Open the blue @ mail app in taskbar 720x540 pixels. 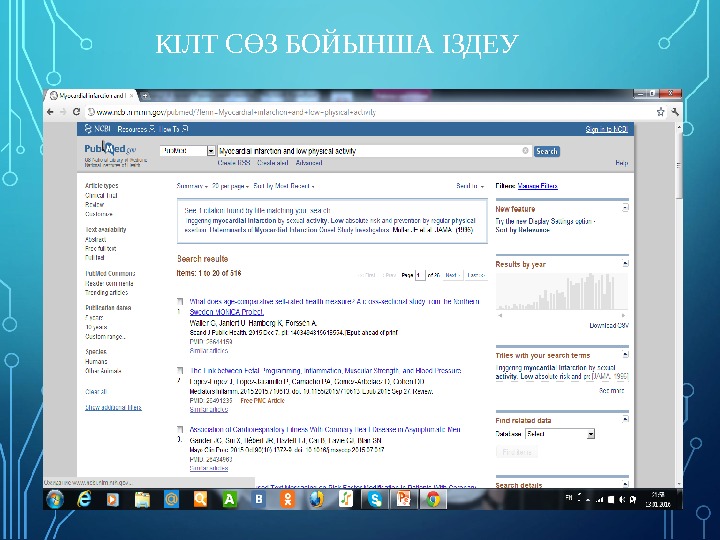coord(171,499)
